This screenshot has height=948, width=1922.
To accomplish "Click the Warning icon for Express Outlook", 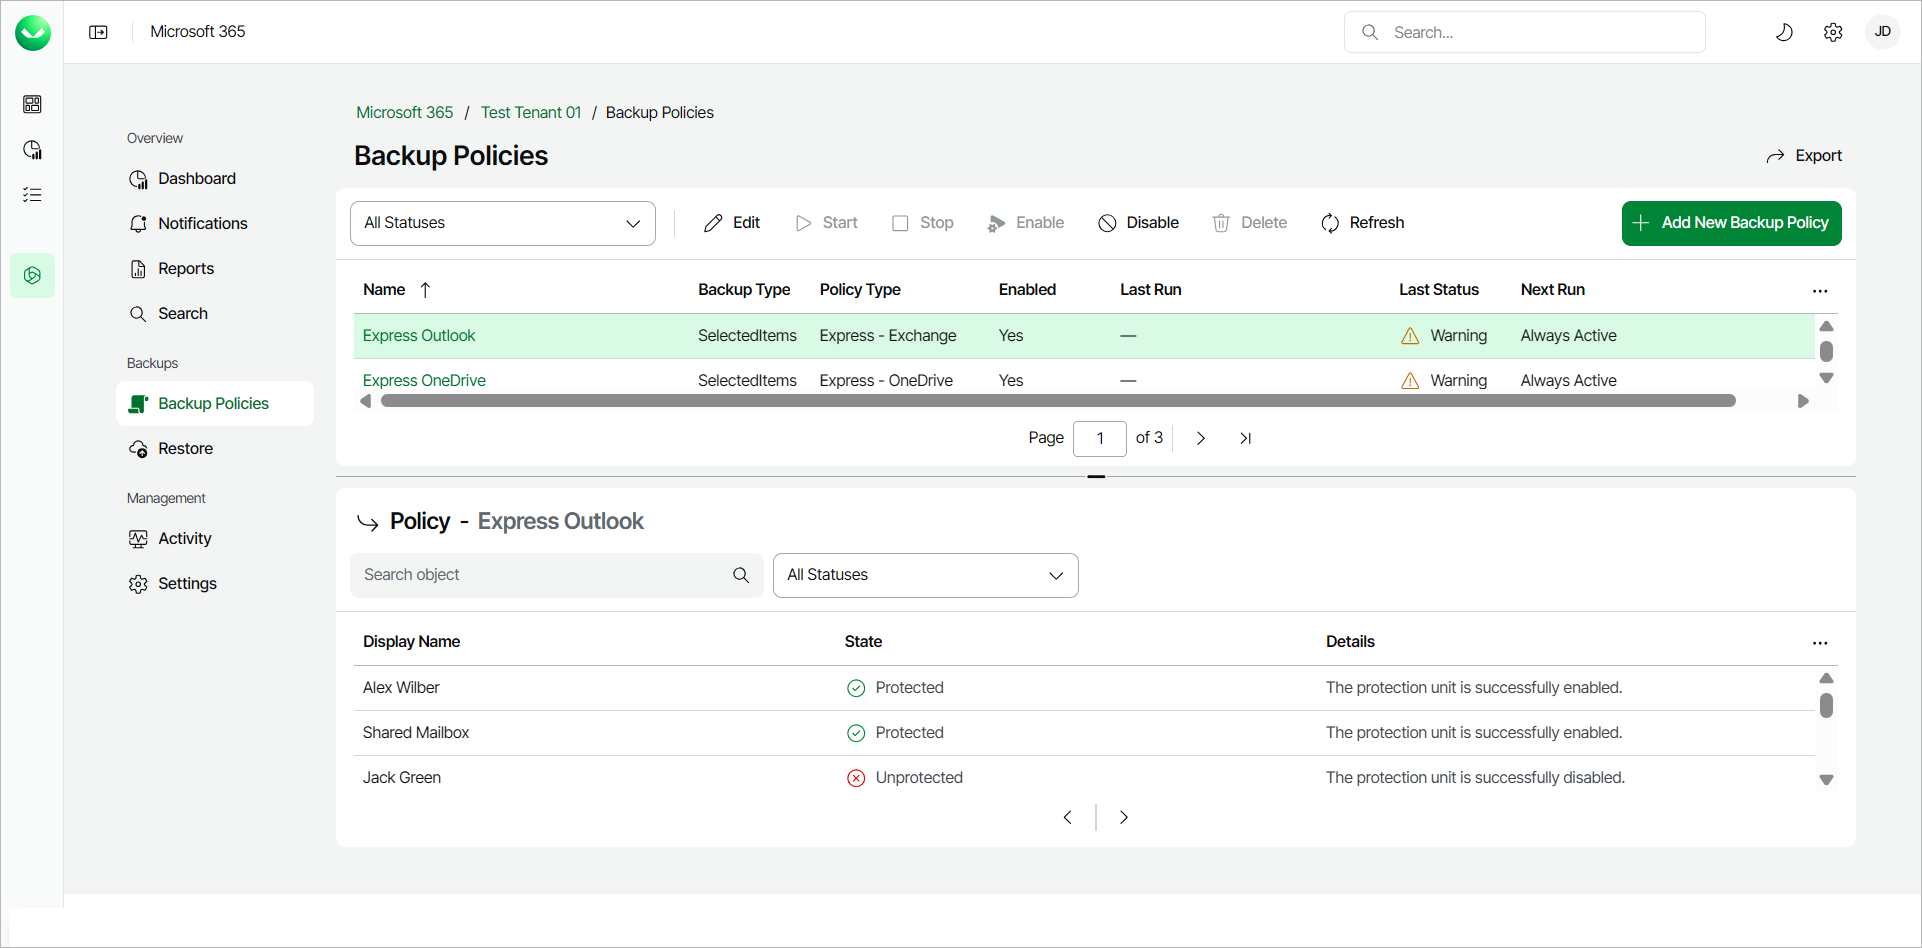I will pyautogui.click(x=1410, y=335).
